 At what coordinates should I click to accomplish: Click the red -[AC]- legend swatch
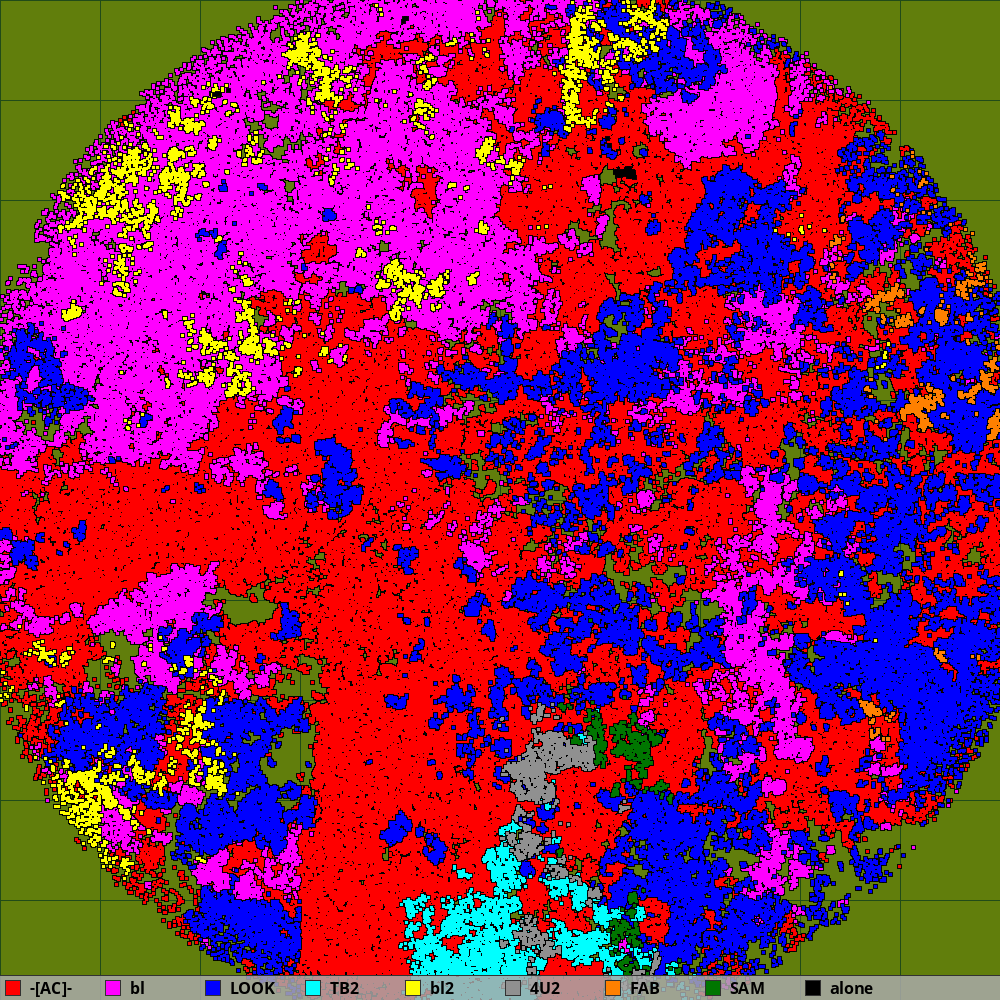click(x=13, y=988)
